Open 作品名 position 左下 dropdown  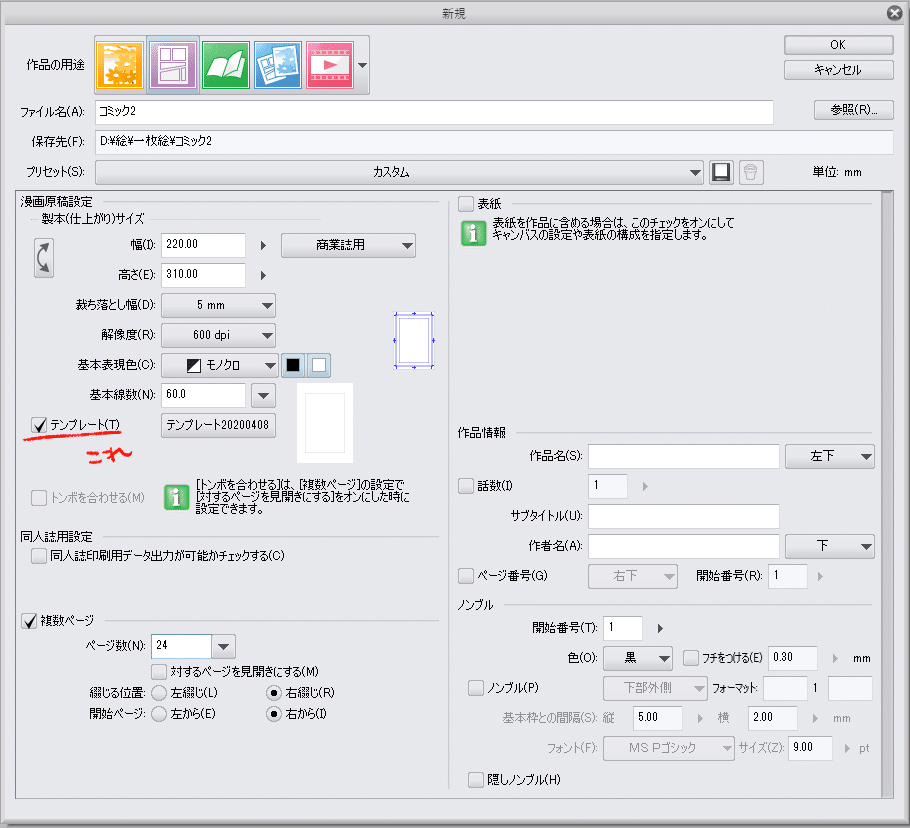(x=829, y=456)
